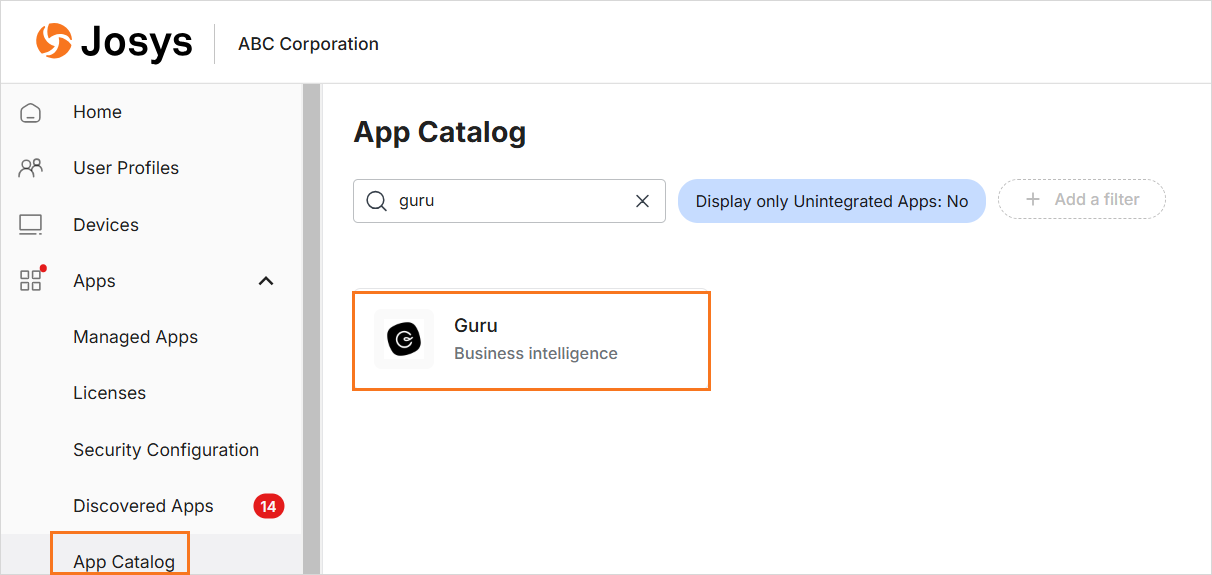Click the guru search field
1212x575 pixels.
point(509,201)
